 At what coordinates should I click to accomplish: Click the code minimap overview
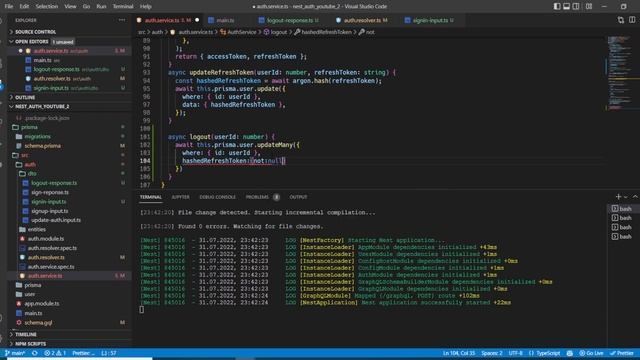tap(621, 73)
